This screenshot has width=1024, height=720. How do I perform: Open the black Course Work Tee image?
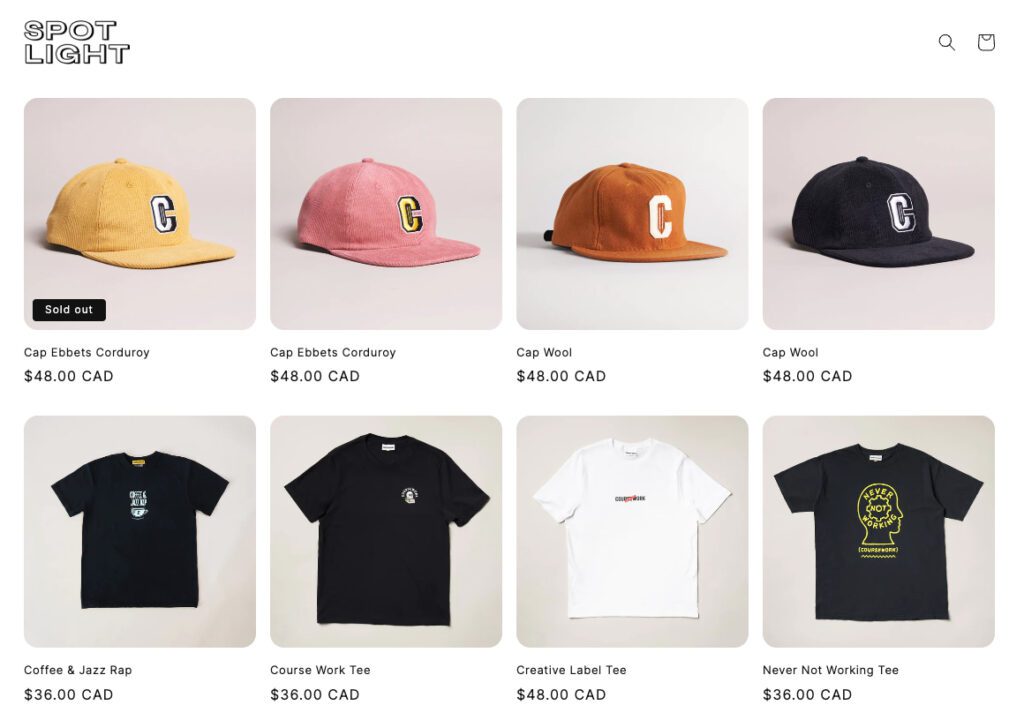(386, 532)
